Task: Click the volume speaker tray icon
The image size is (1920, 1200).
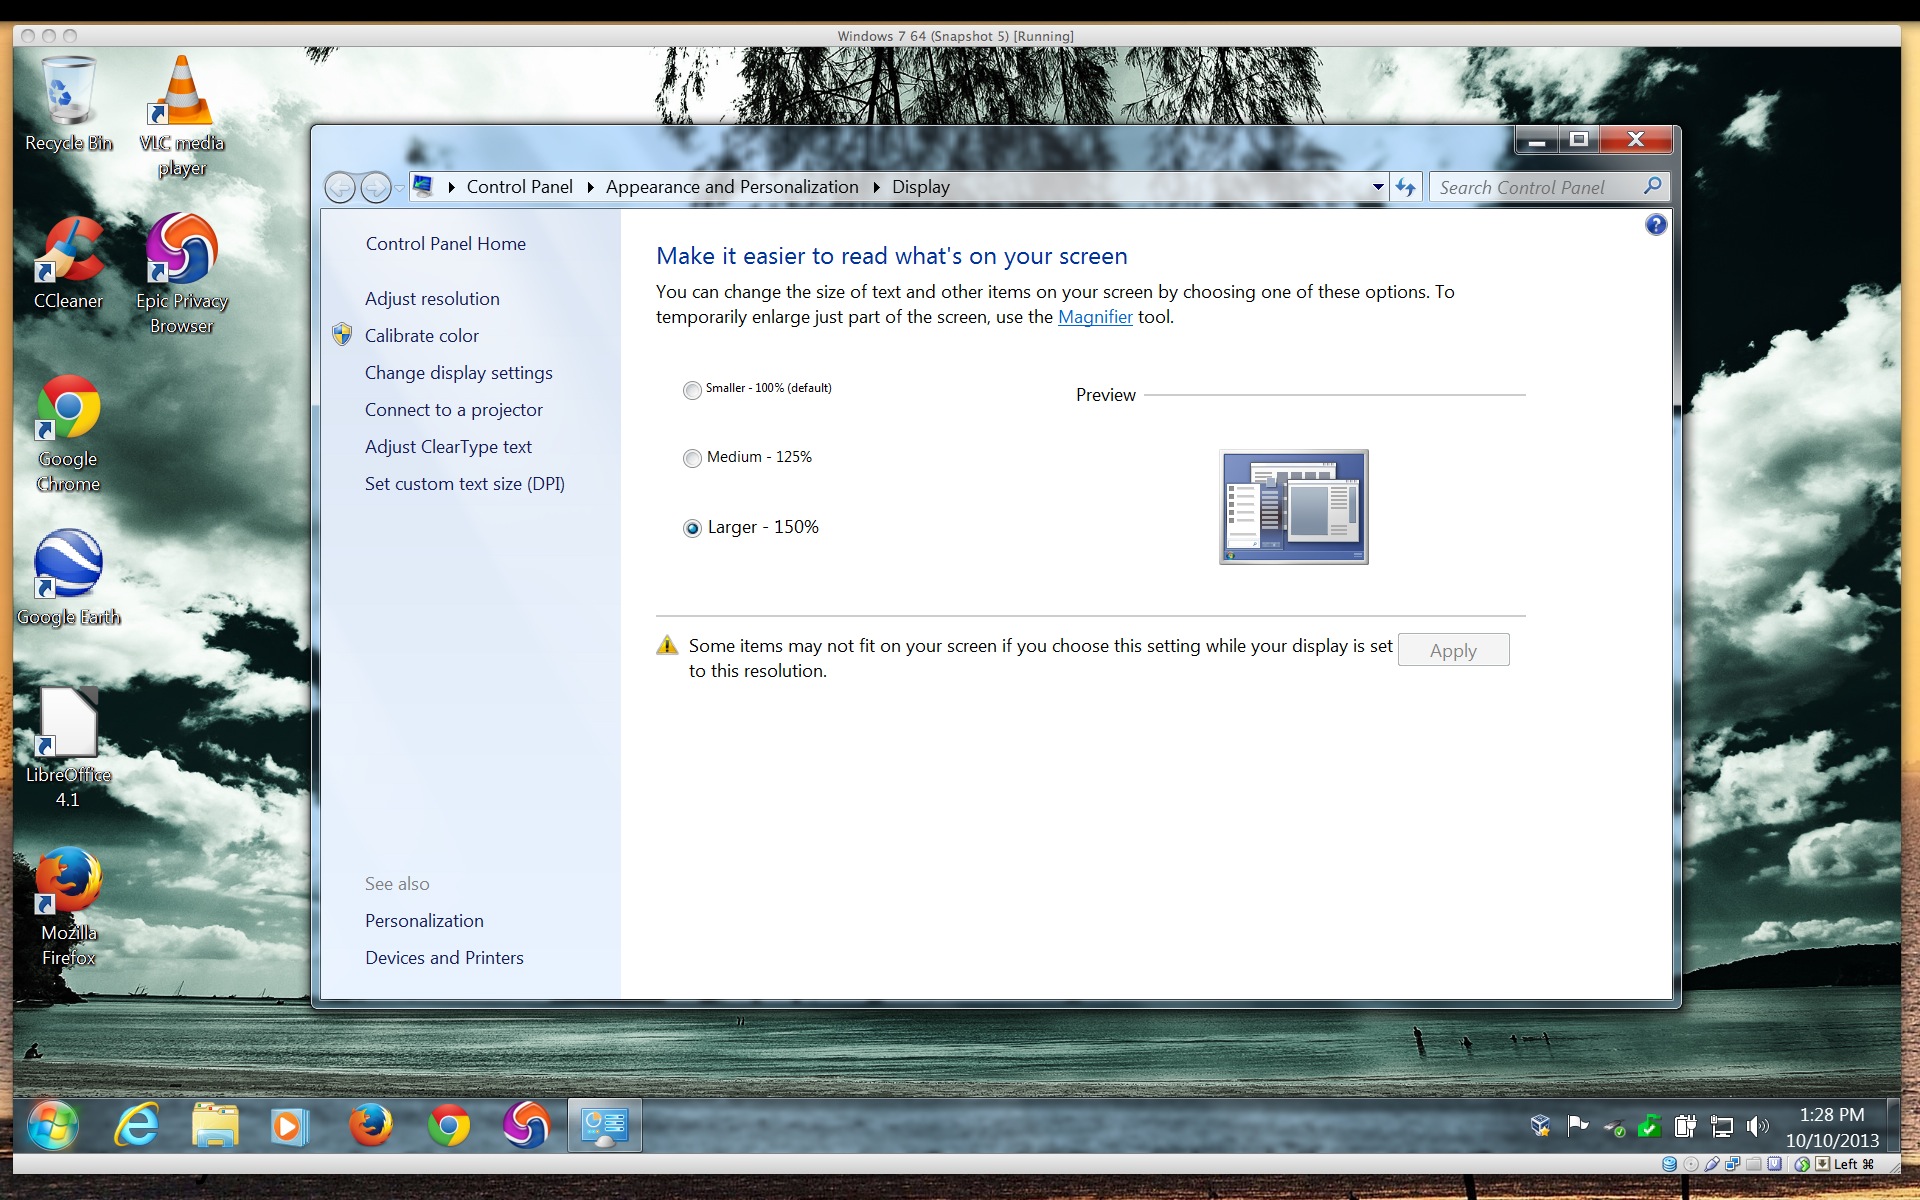Action: pos(1757,1127)
